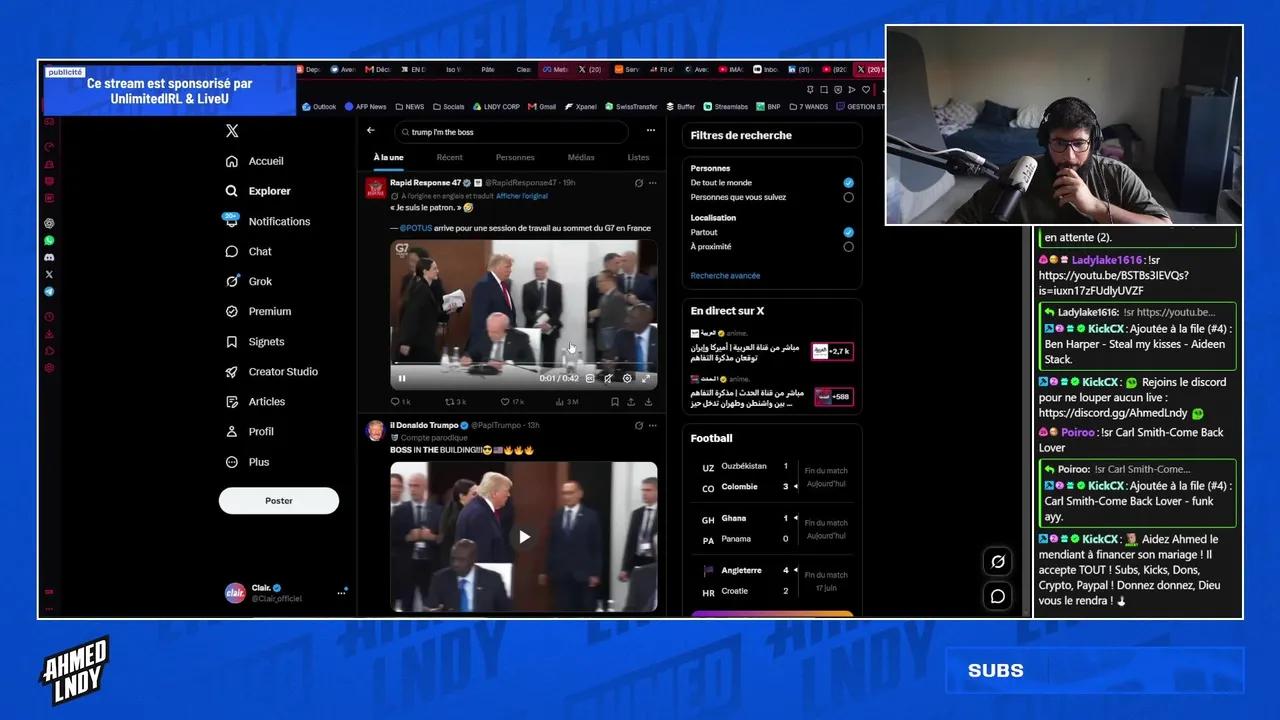Viewport: 1280px width, 720px height.
Task: Open account options next to Clair. profile
Action: [341, 592]
